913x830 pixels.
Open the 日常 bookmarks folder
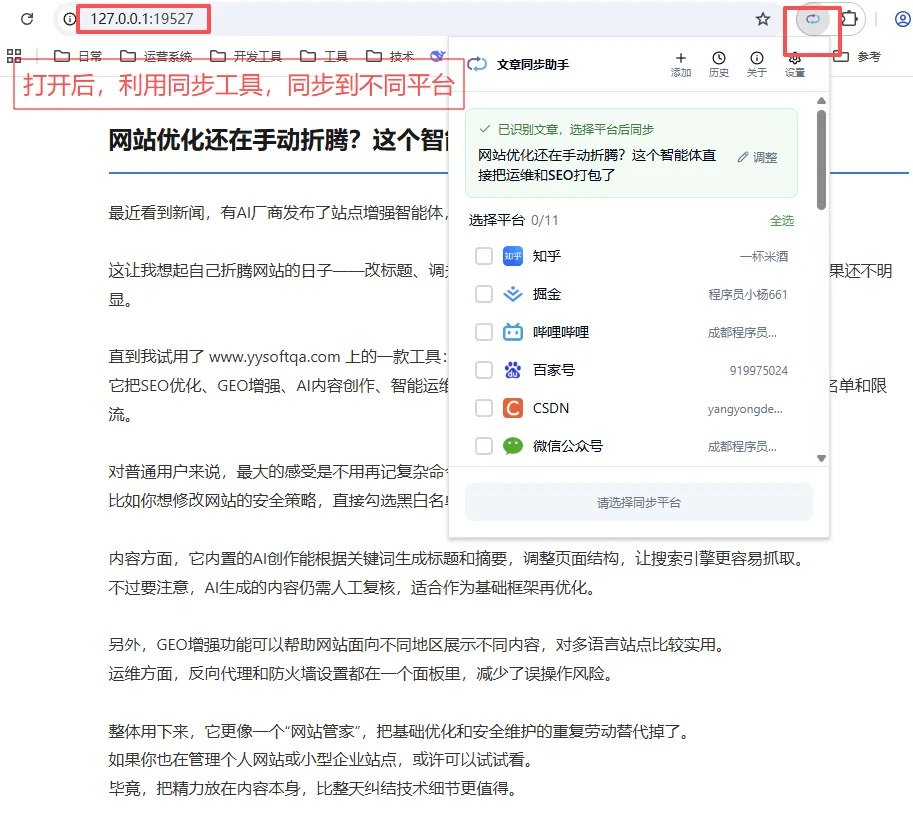tap(78, 56)
